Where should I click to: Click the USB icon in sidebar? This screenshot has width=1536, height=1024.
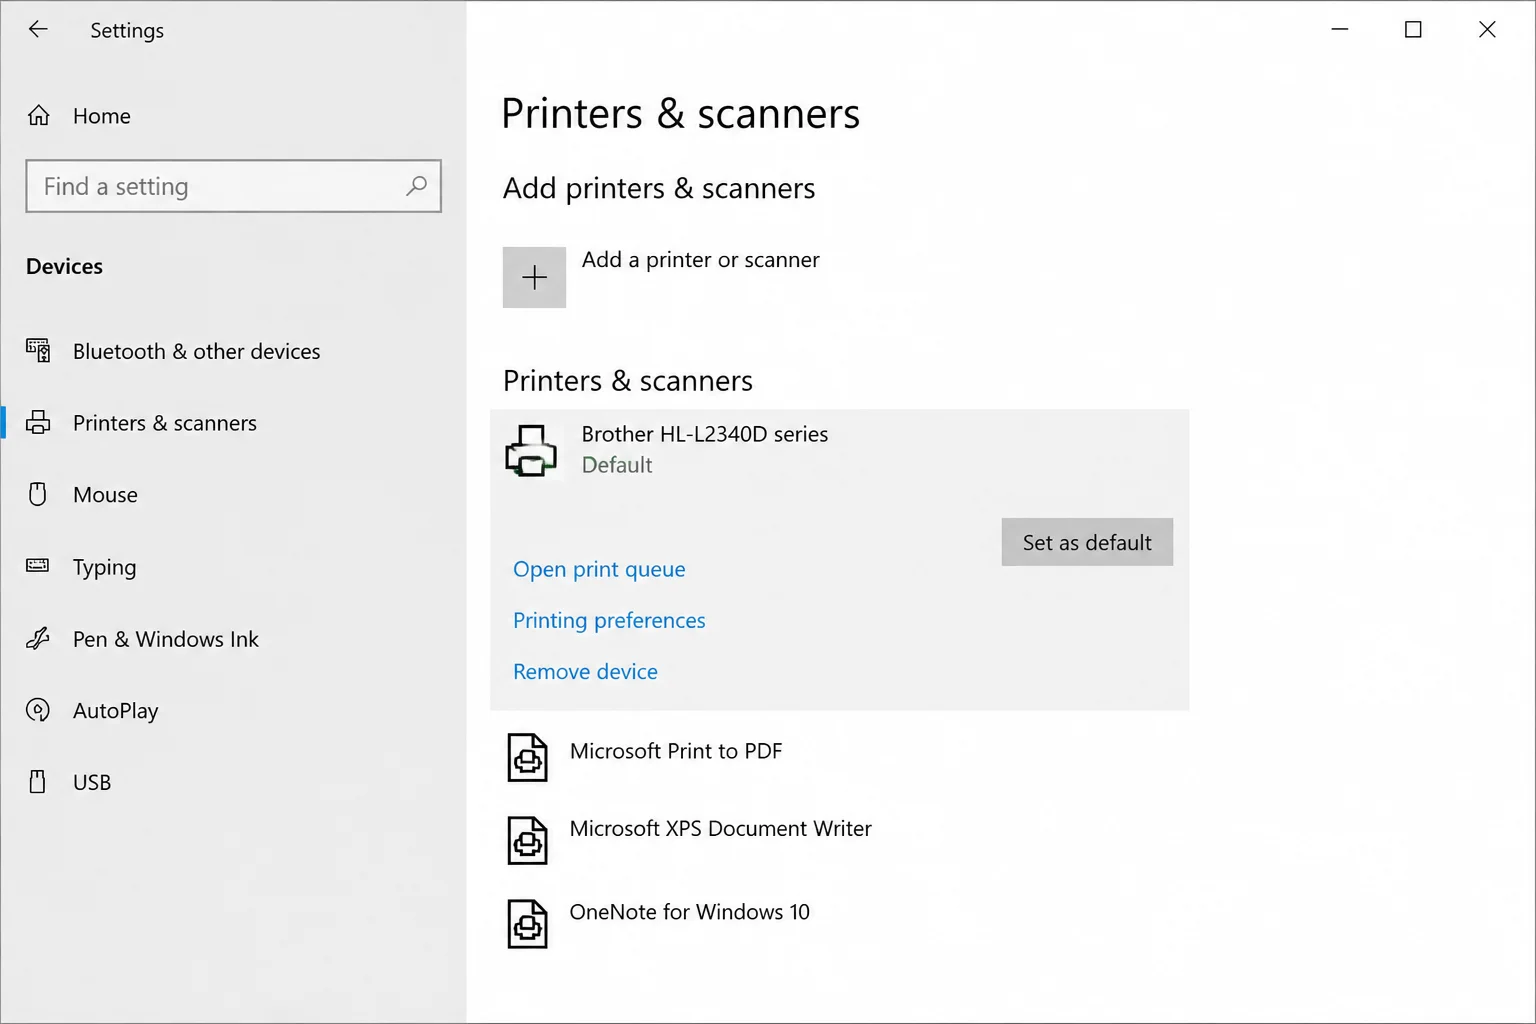[x=38, y=782]
